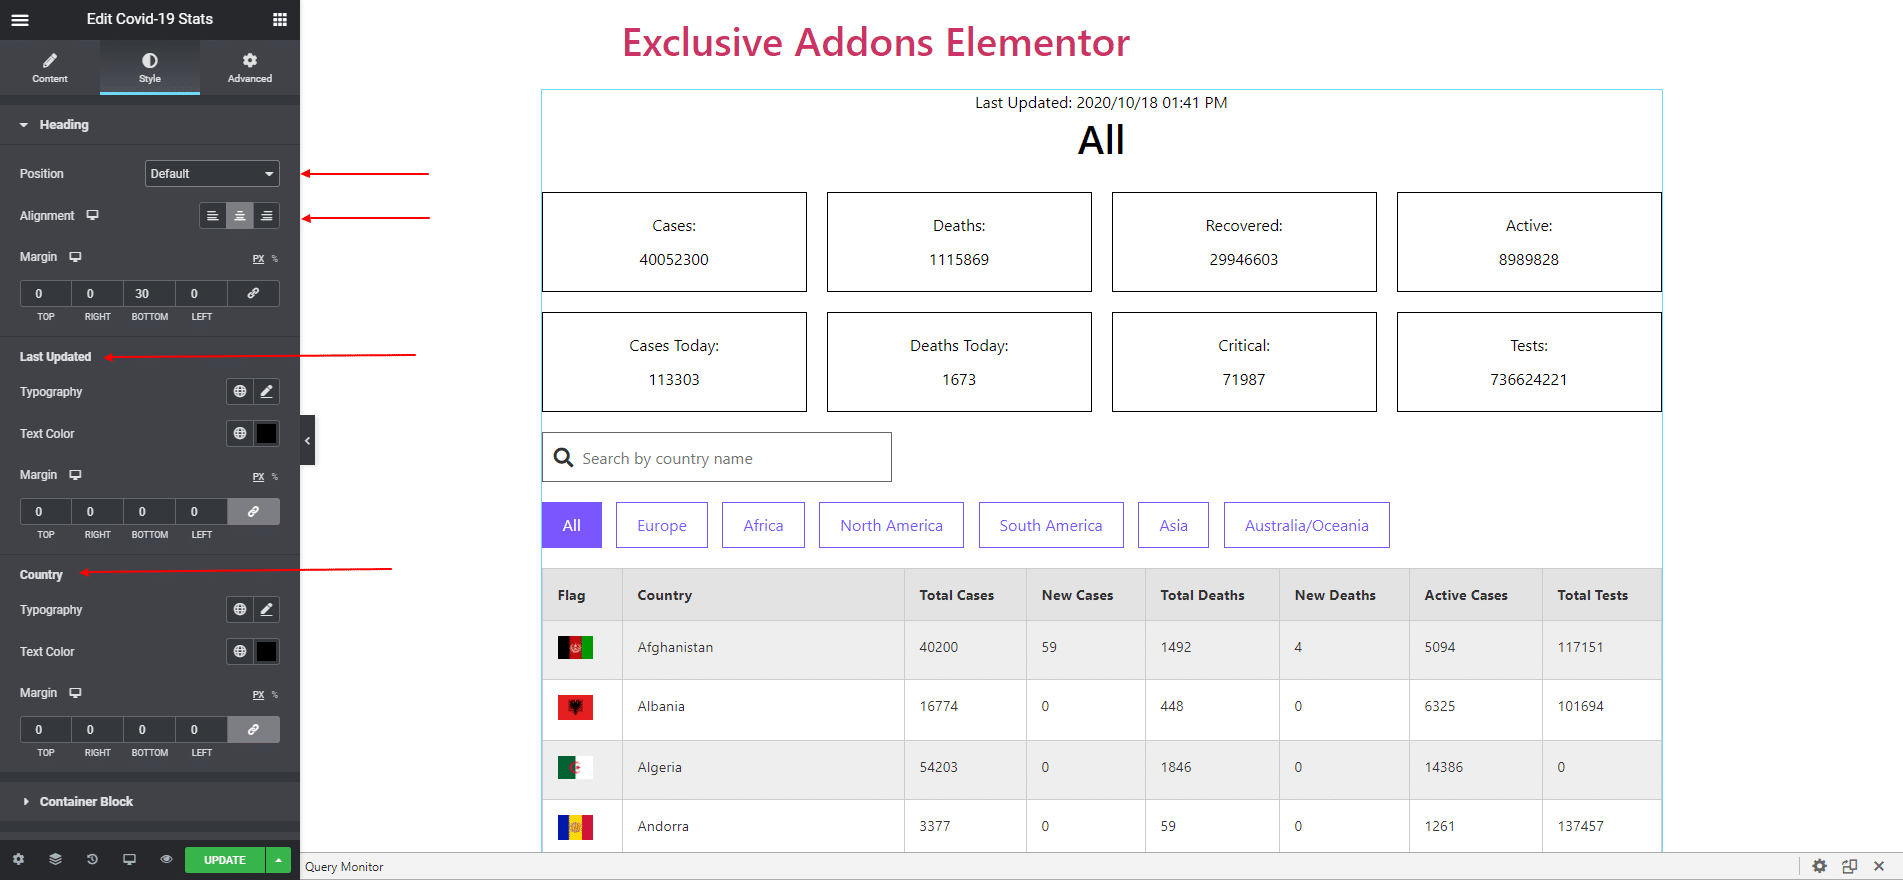Edit Last Updated typography with pencil icon

coord(267,392)
